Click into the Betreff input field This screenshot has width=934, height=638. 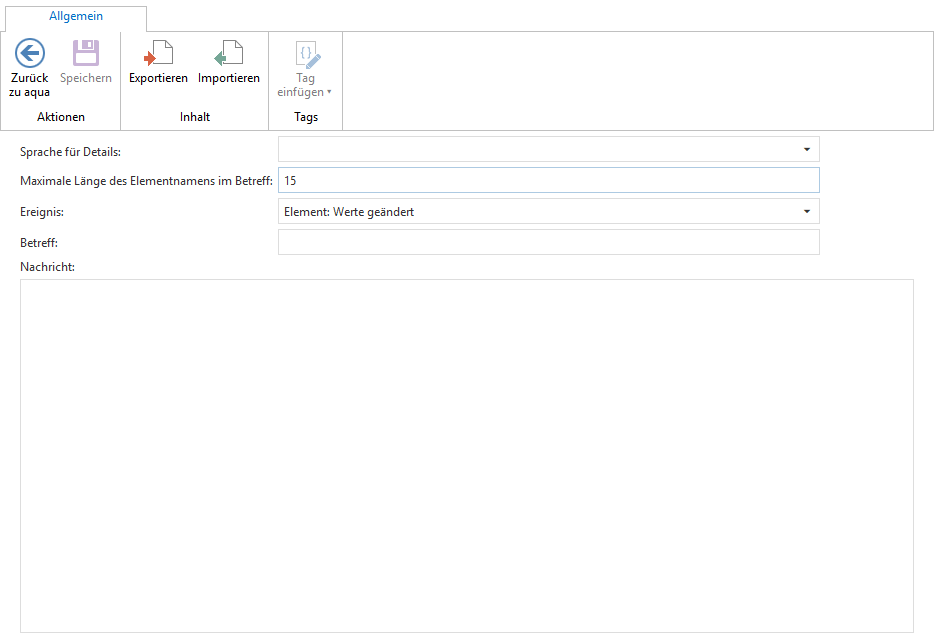pyautogui.click(x=548, y=242)
